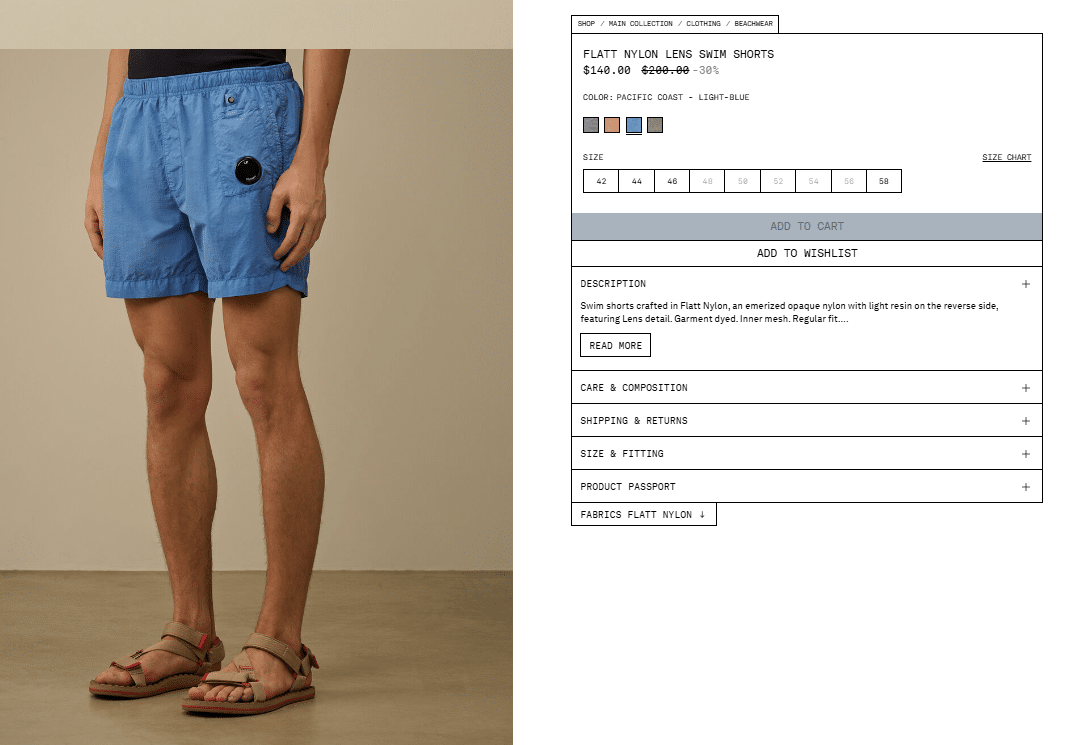Go to Beachwear in breadcrumb

[753, 23]
